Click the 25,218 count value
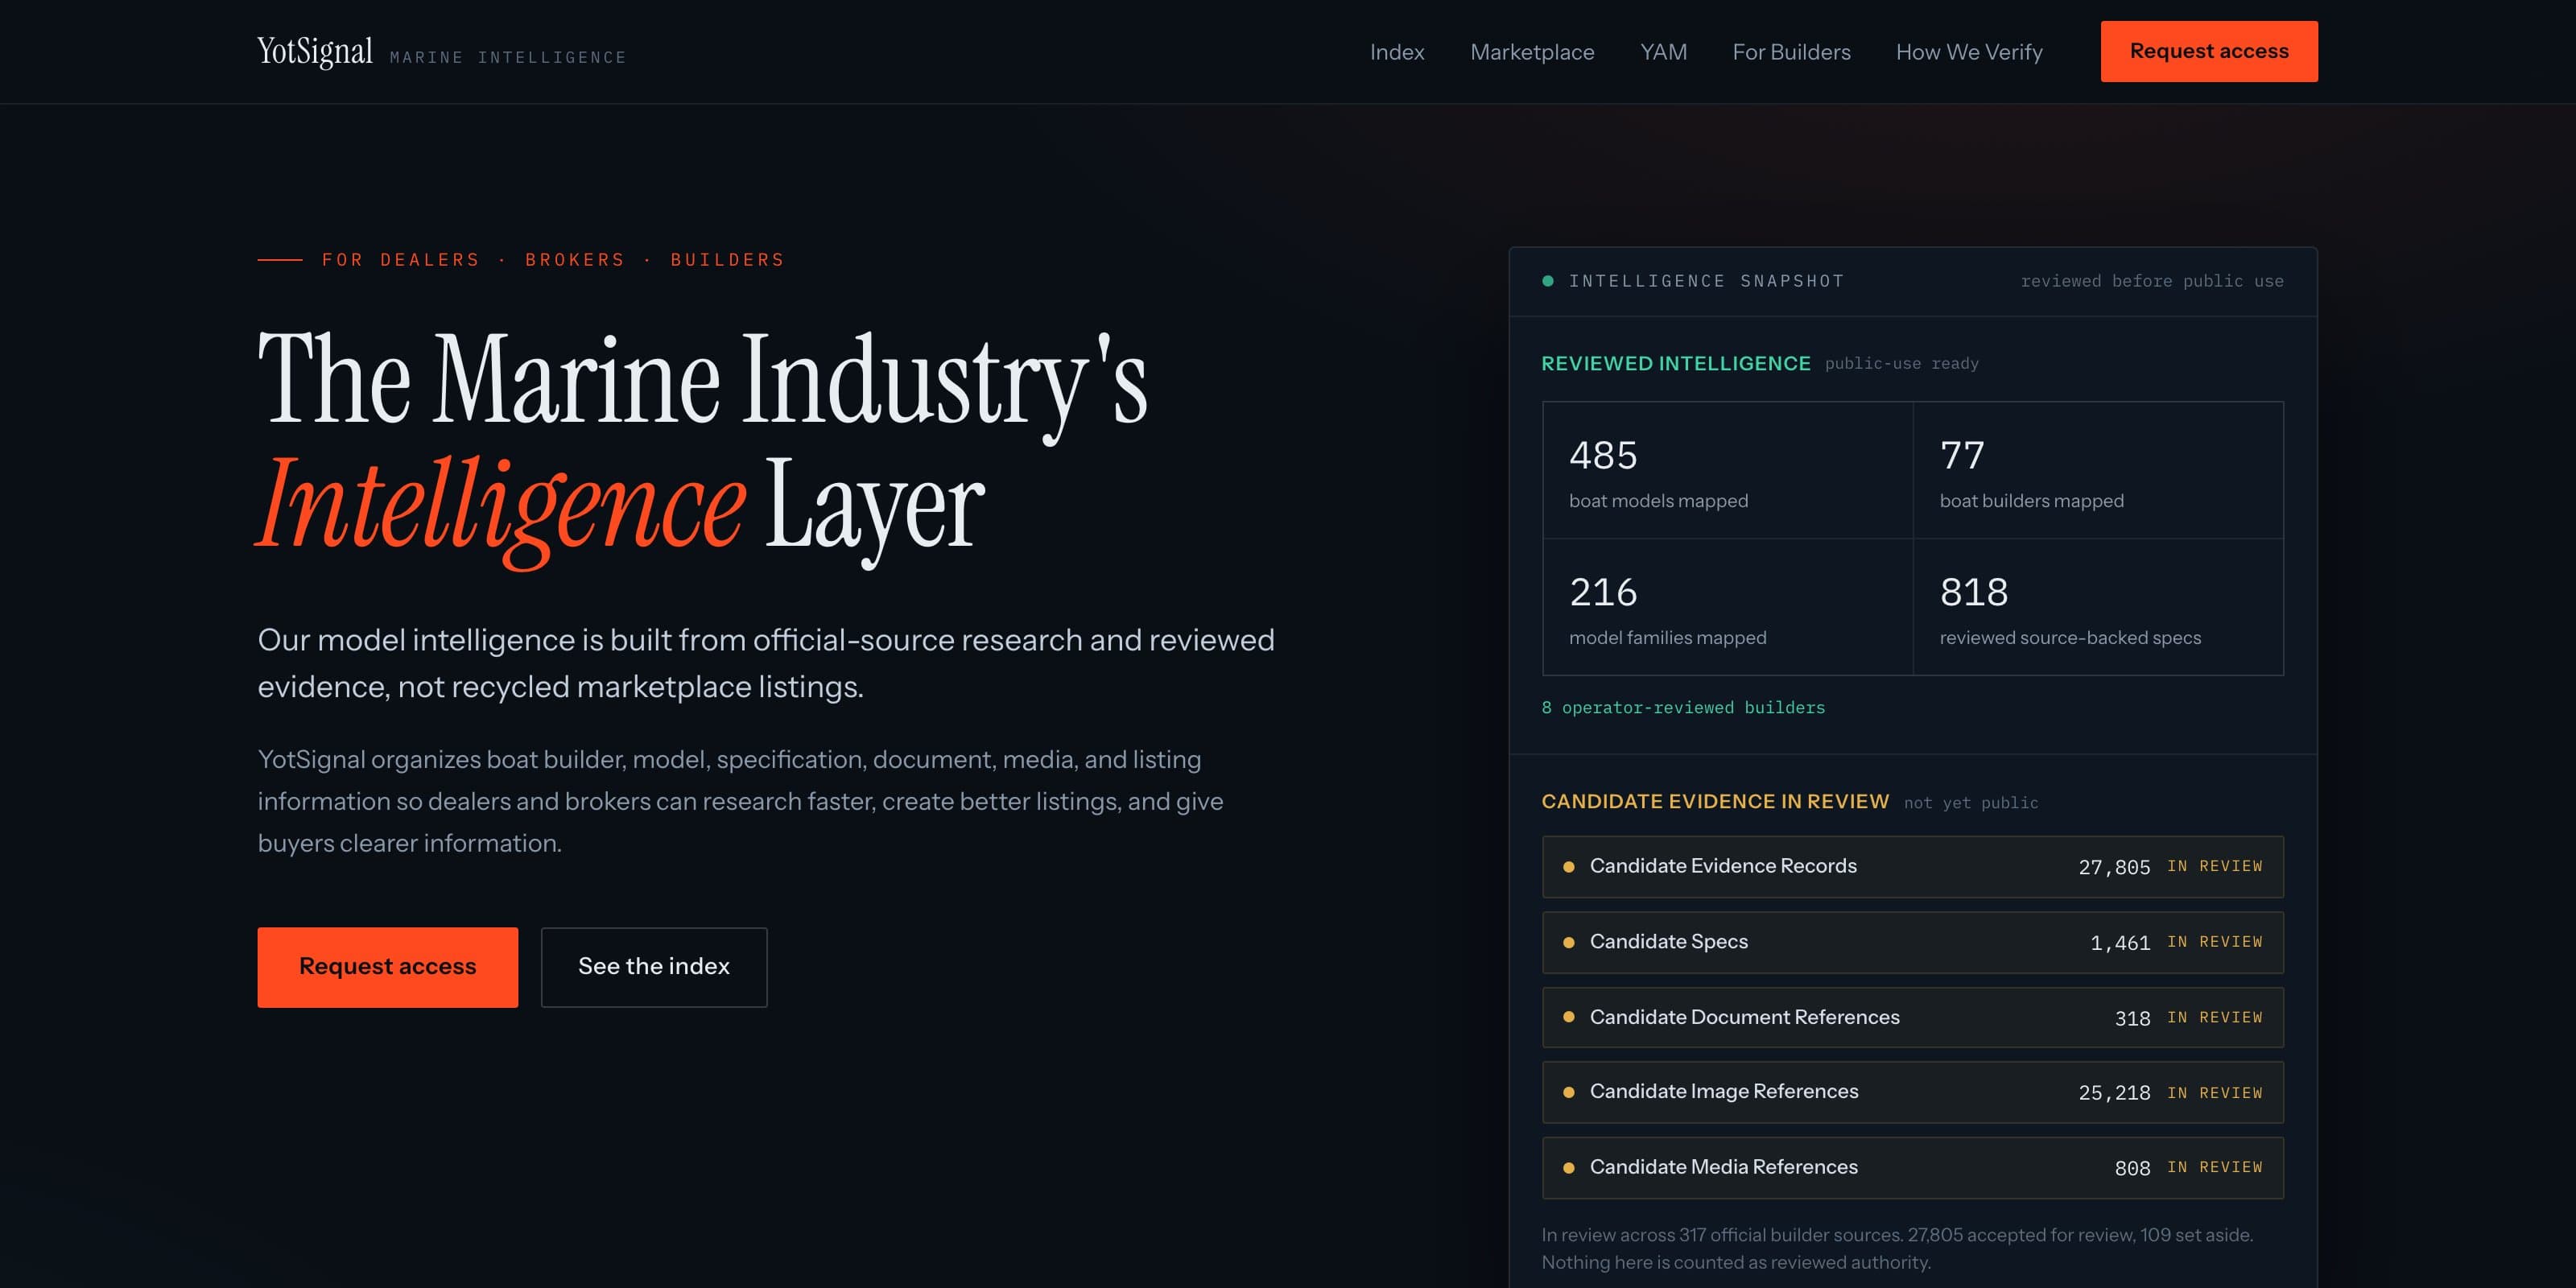 tap(2114, 1093)
